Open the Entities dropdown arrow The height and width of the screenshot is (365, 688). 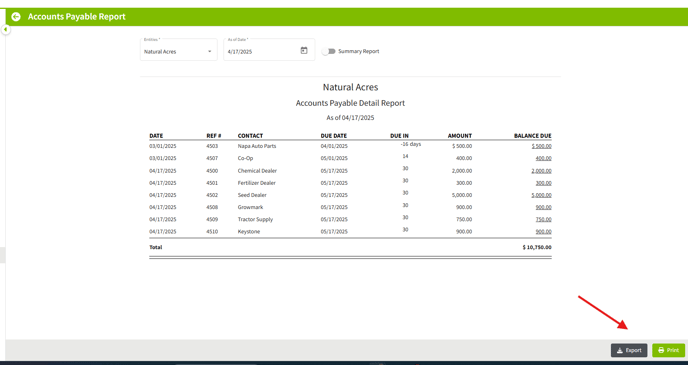coord(209,51)
